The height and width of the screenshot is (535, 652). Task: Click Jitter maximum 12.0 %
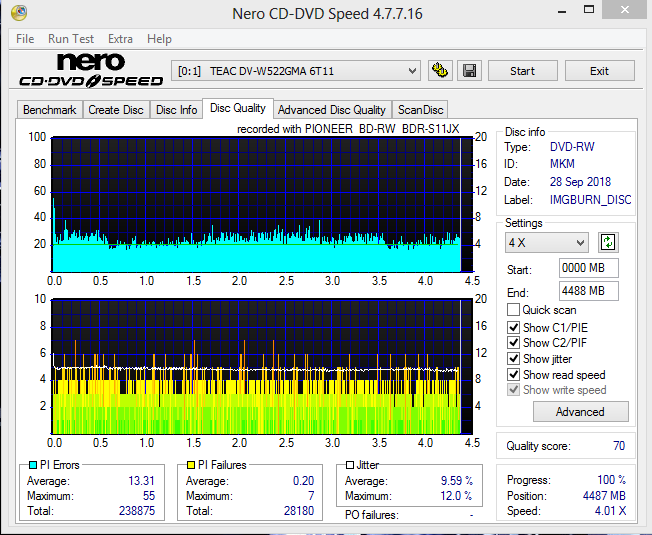coord(457,496)
